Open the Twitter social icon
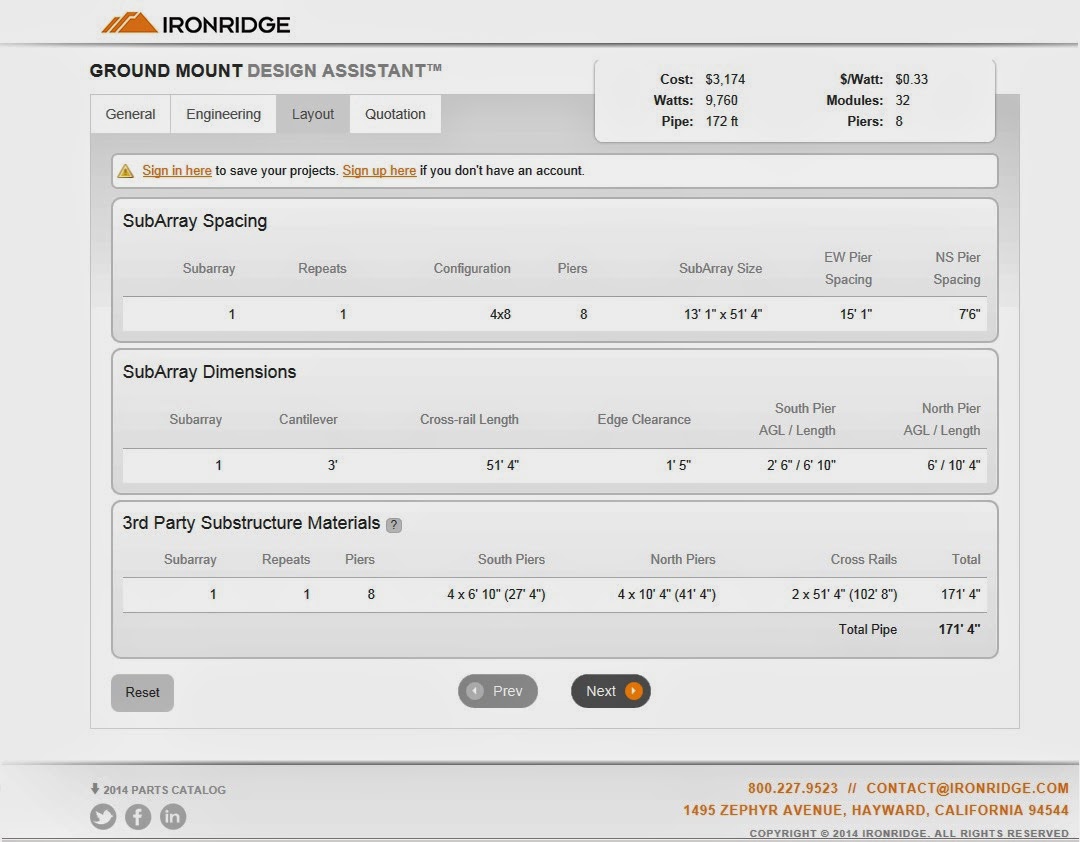This screenshot has height=842, width=1080. pyautogui.click(x=103, y=817)
